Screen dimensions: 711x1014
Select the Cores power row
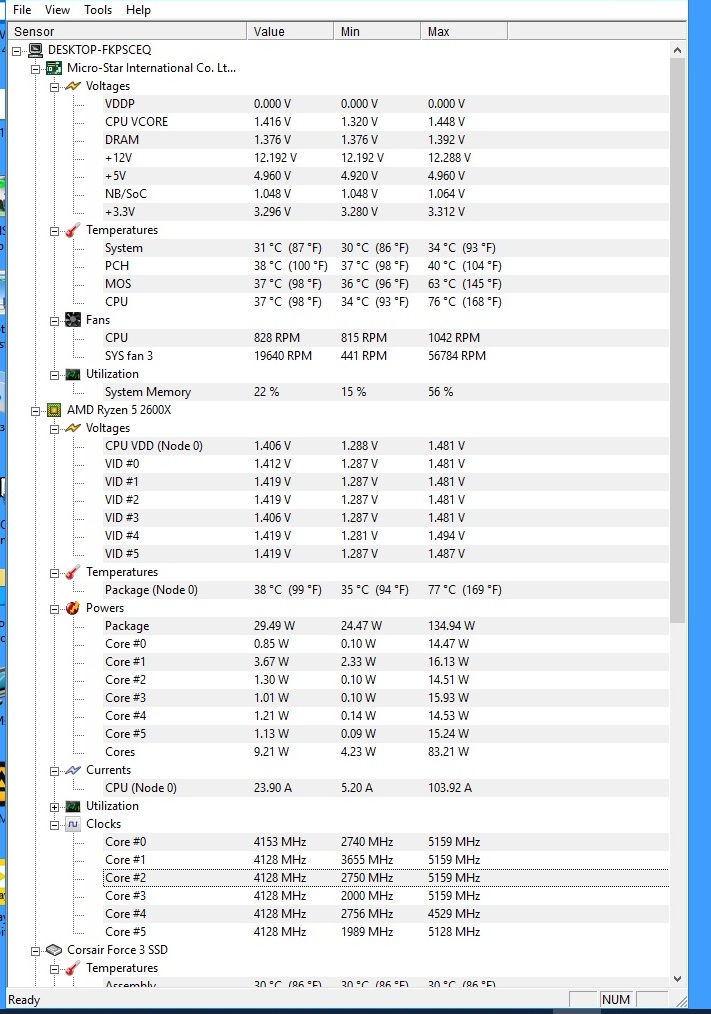(386, 751)
